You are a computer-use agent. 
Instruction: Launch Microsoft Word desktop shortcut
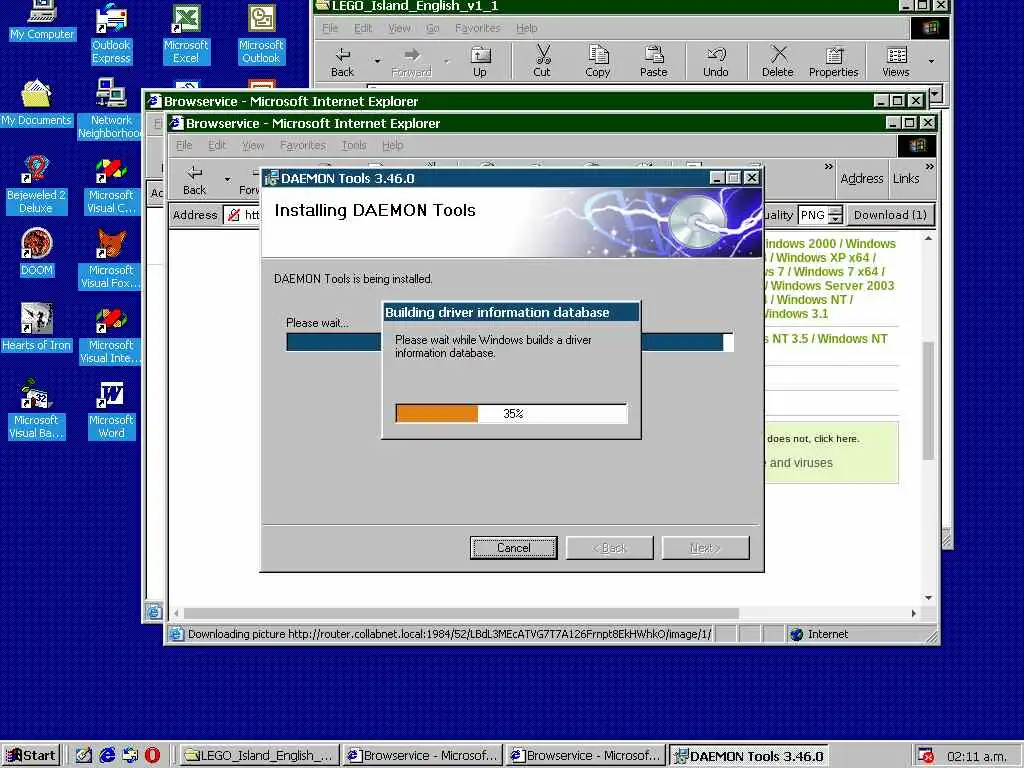111,410
